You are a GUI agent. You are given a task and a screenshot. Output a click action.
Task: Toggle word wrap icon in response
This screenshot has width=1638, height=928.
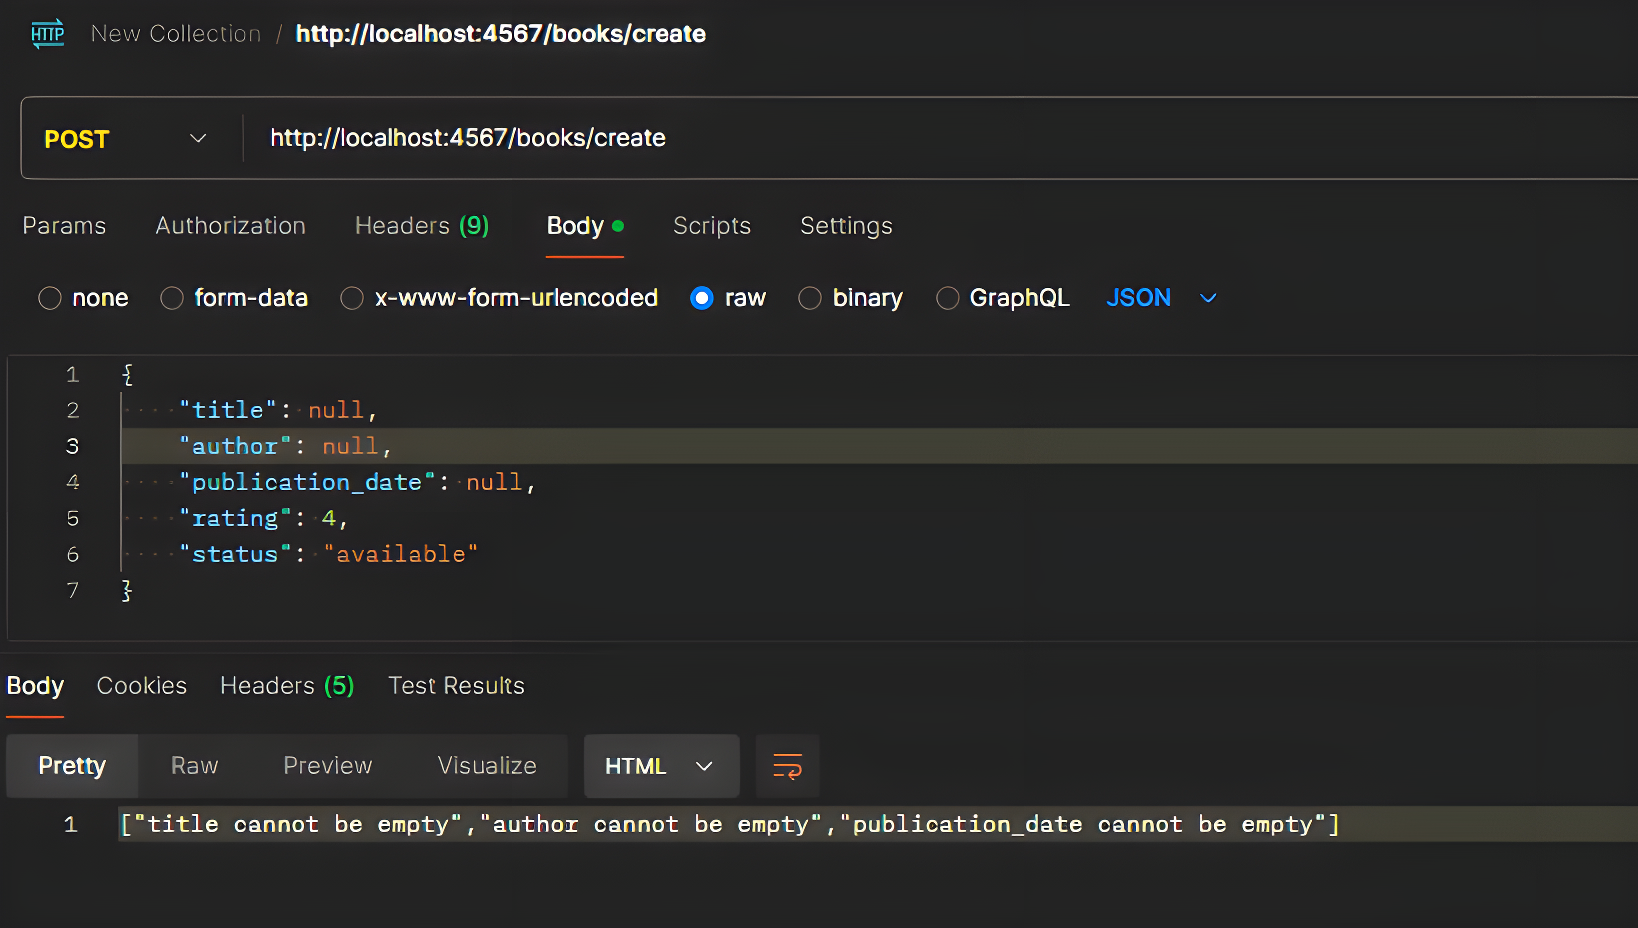[787, 766]
